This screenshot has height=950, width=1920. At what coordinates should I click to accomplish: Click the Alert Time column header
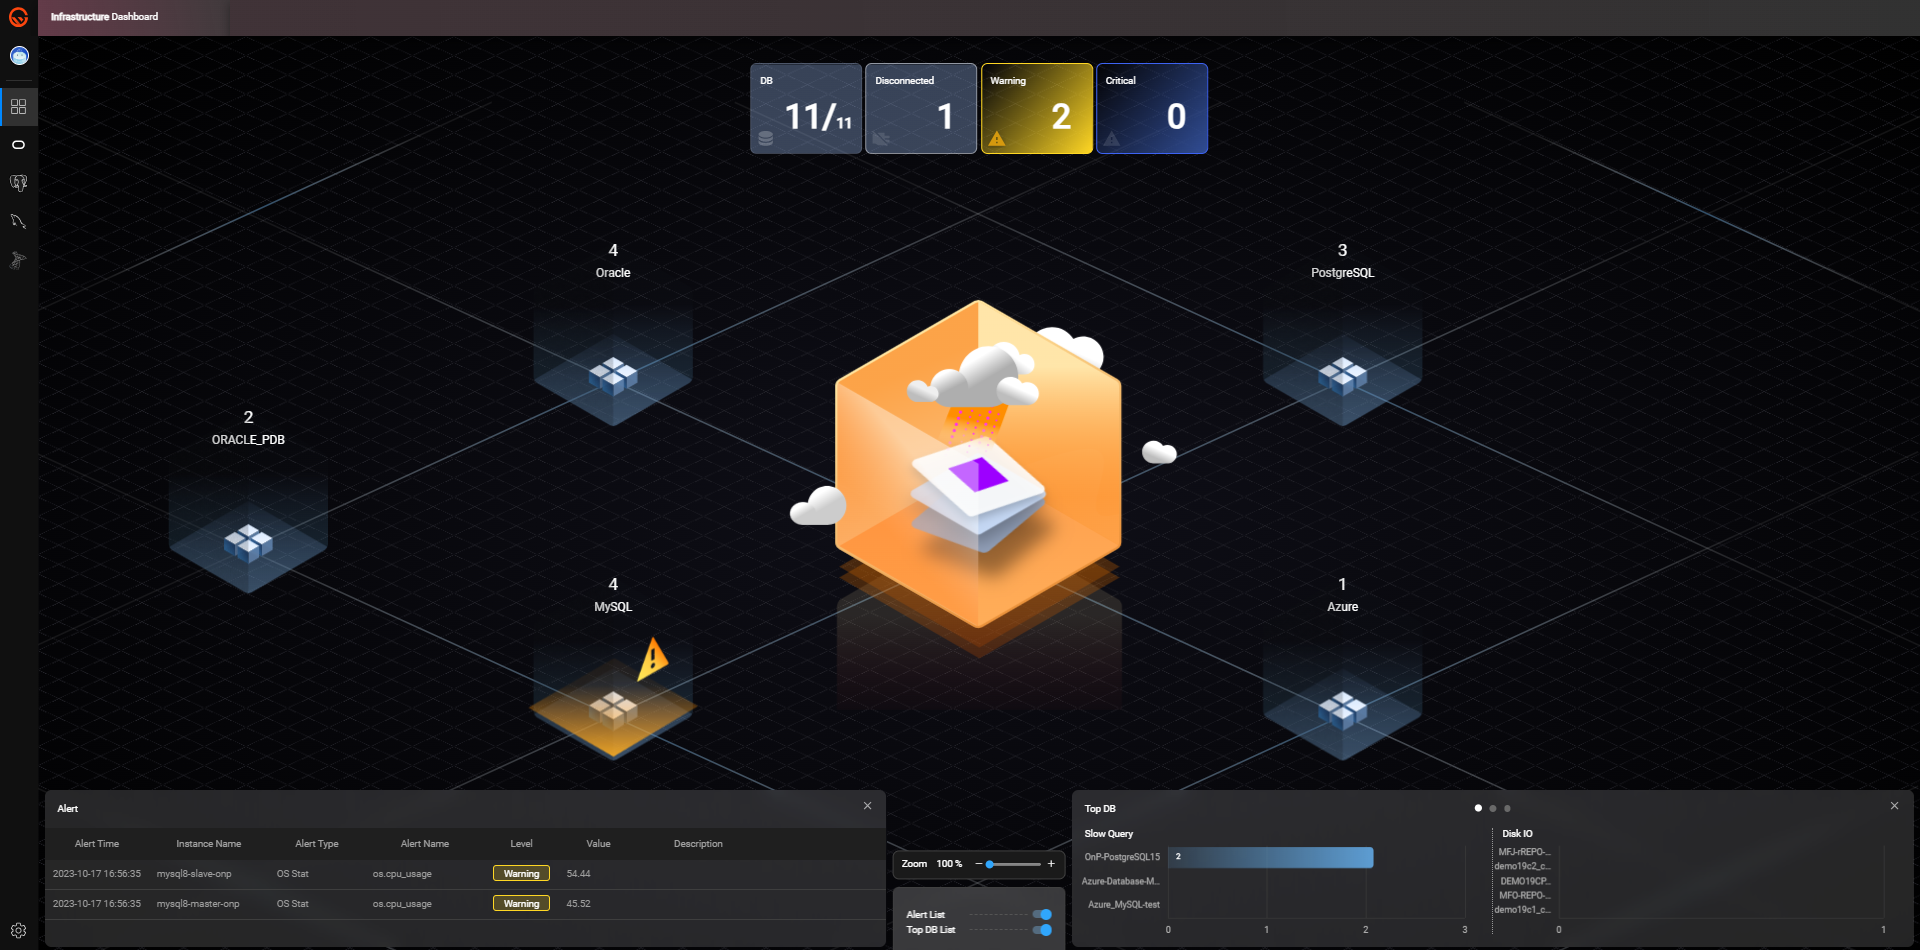click(97, 844)
